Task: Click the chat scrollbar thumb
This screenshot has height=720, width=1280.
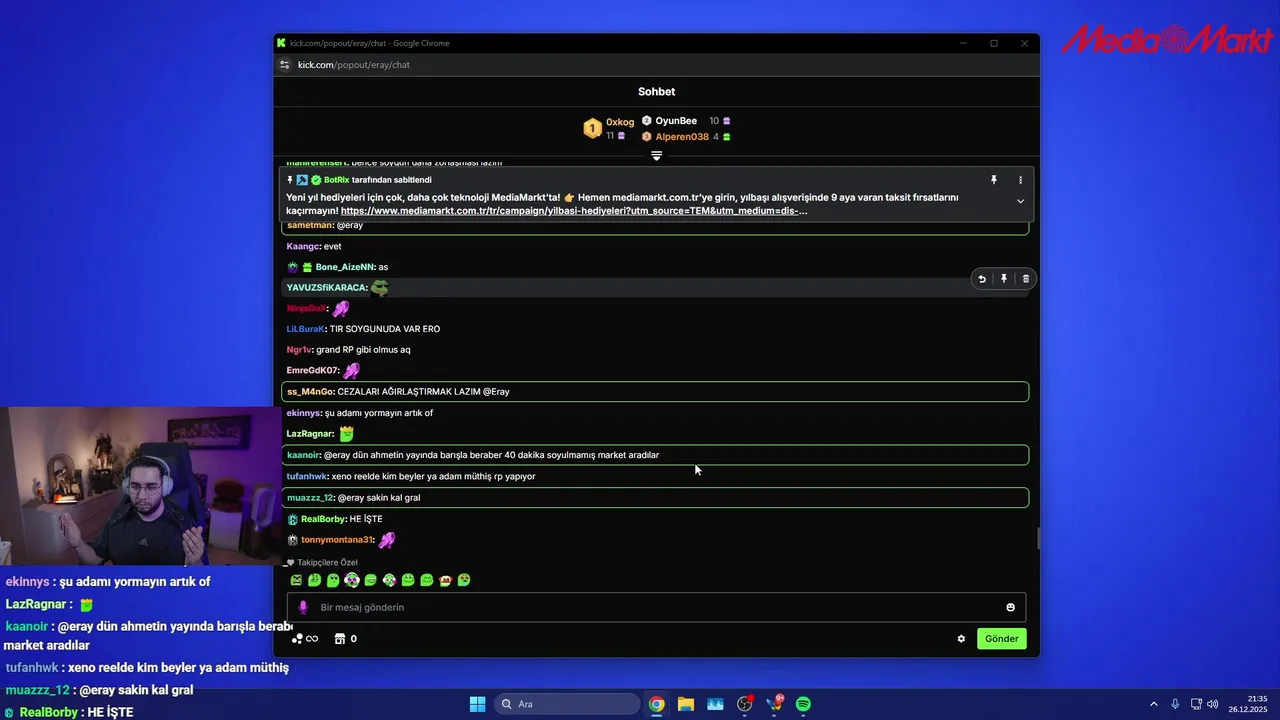Action: tap(1037, 539)
